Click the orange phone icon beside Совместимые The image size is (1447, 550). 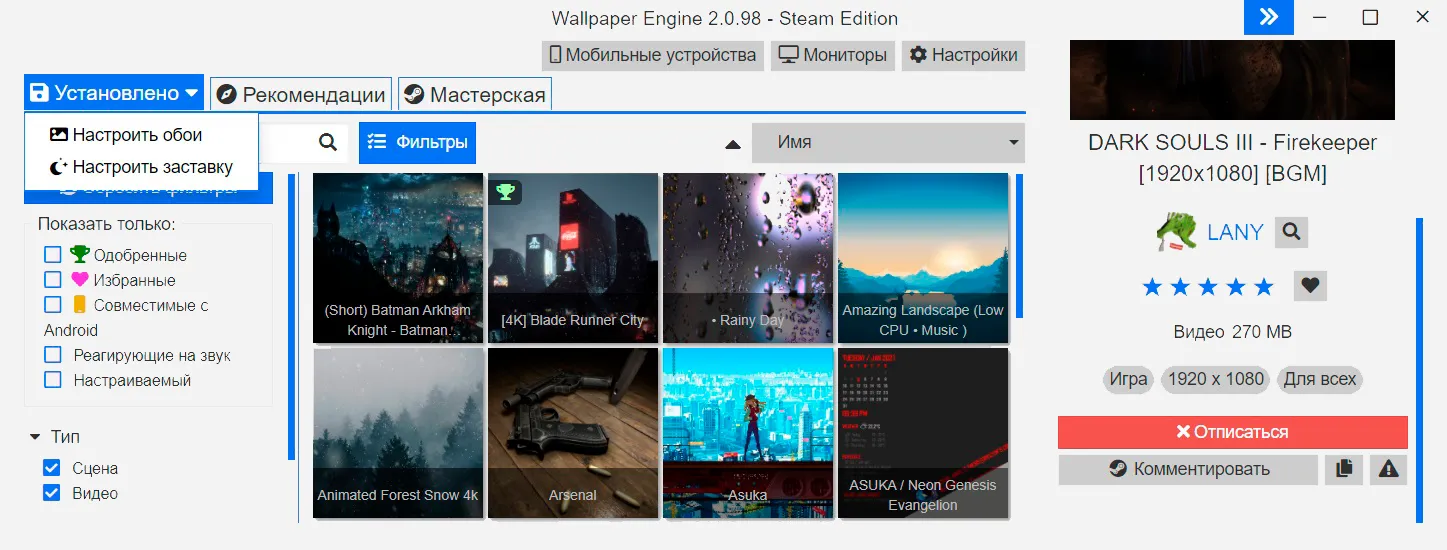[x=80, y=304]
